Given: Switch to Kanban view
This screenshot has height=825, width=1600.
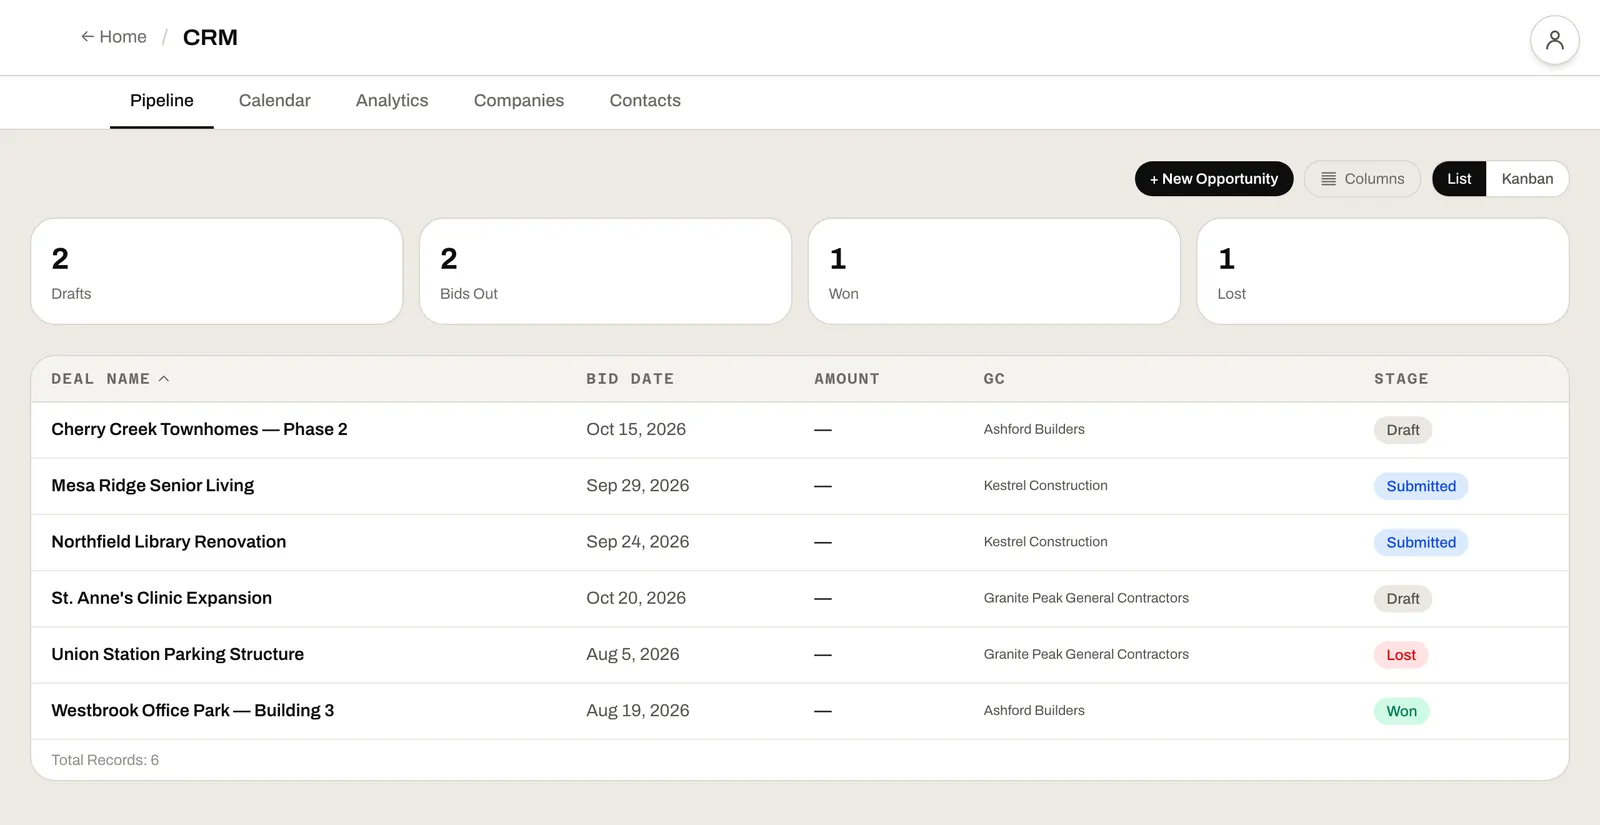Looking at the screenshot, I should click(x=1527, y=179).
